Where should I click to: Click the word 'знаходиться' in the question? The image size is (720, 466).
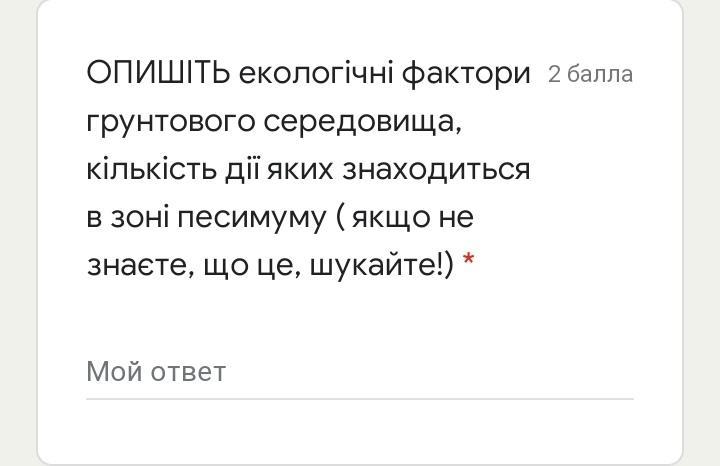pyautogui.click(x=436, y=169)
